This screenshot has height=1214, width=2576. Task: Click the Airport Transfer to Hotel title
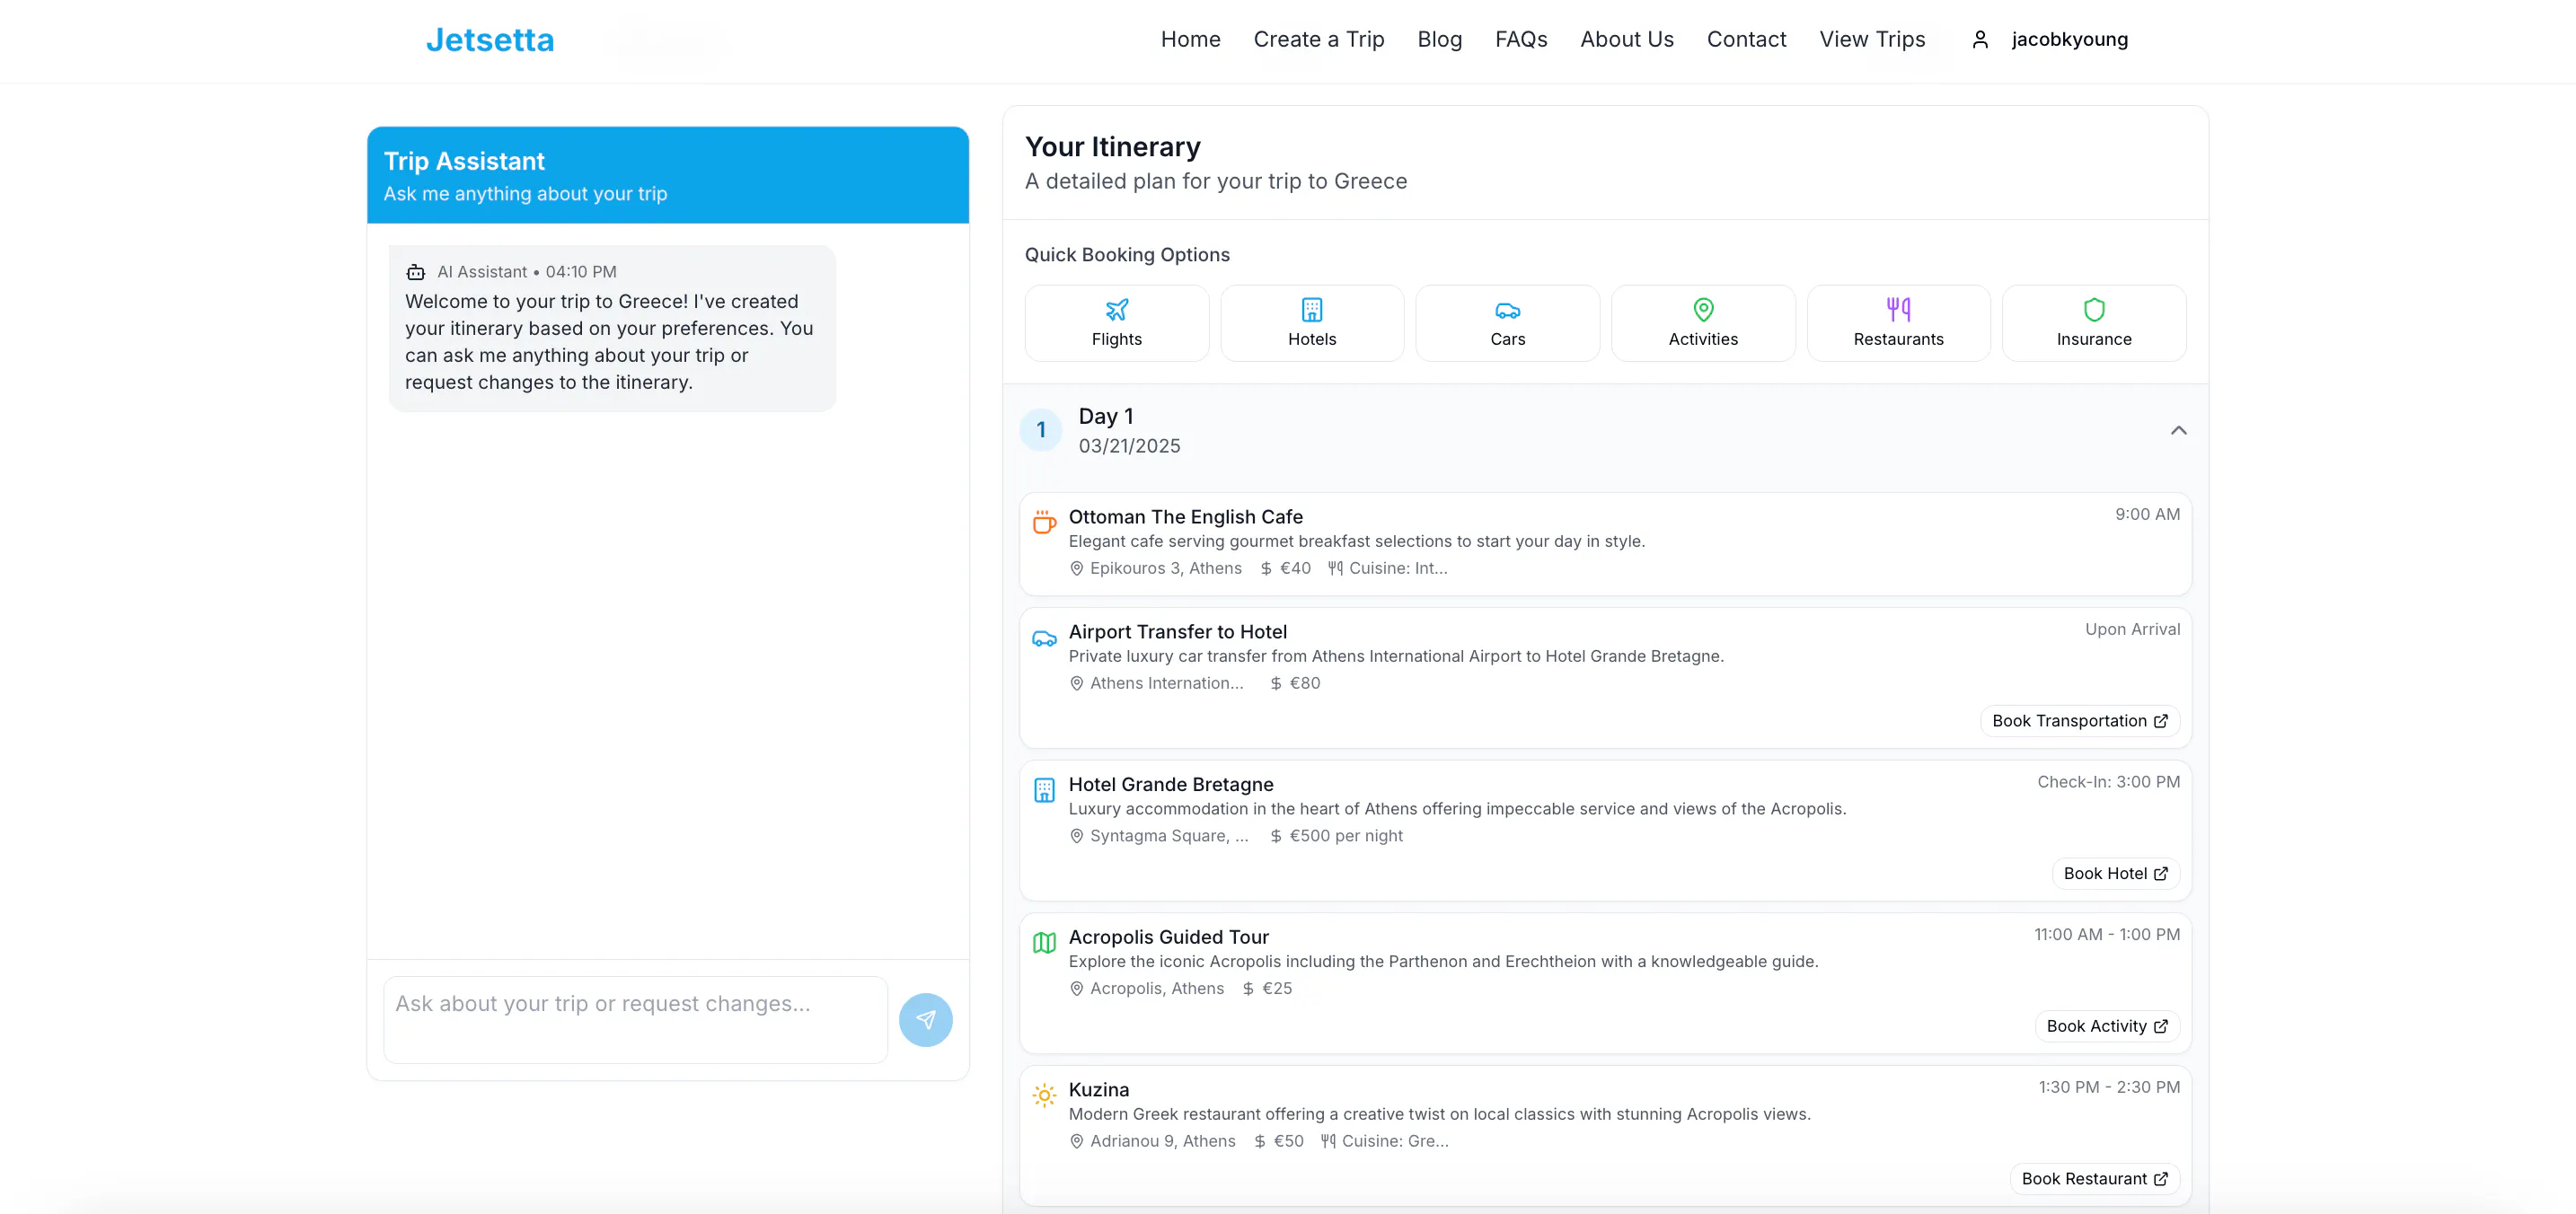1177,631
